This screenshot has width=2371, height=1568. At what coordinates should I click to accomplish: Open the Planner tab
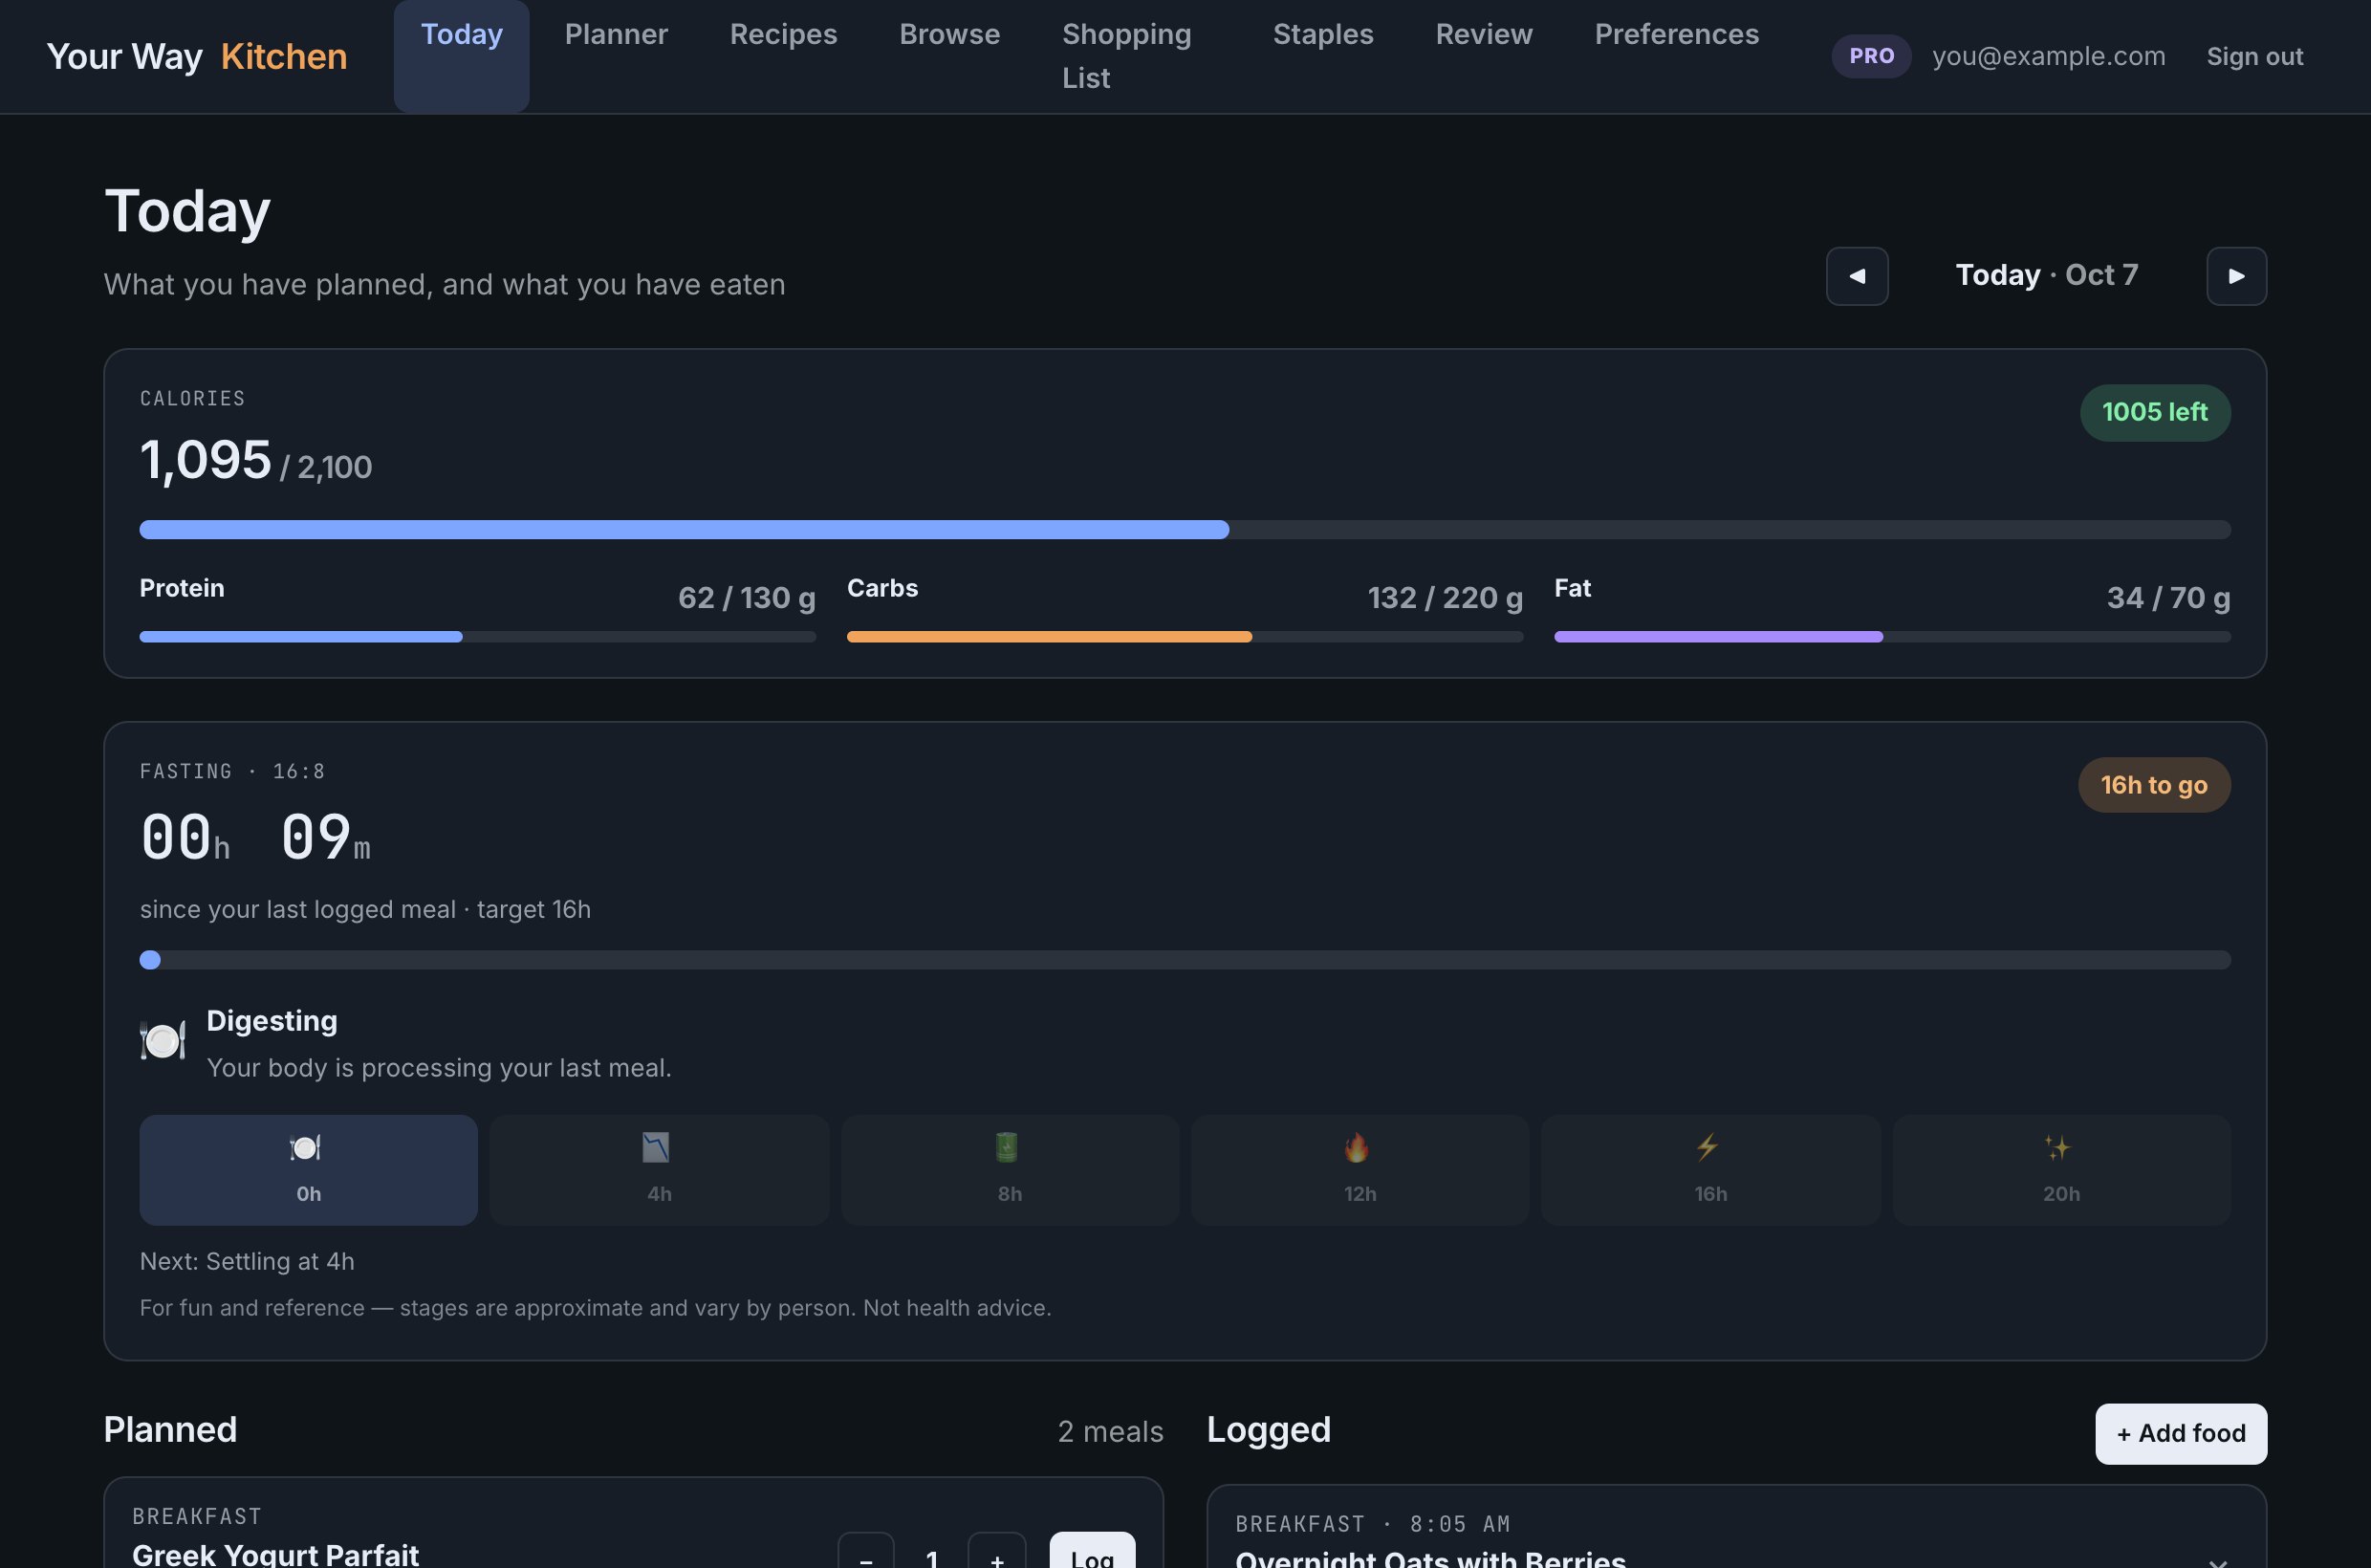(616, 34)
